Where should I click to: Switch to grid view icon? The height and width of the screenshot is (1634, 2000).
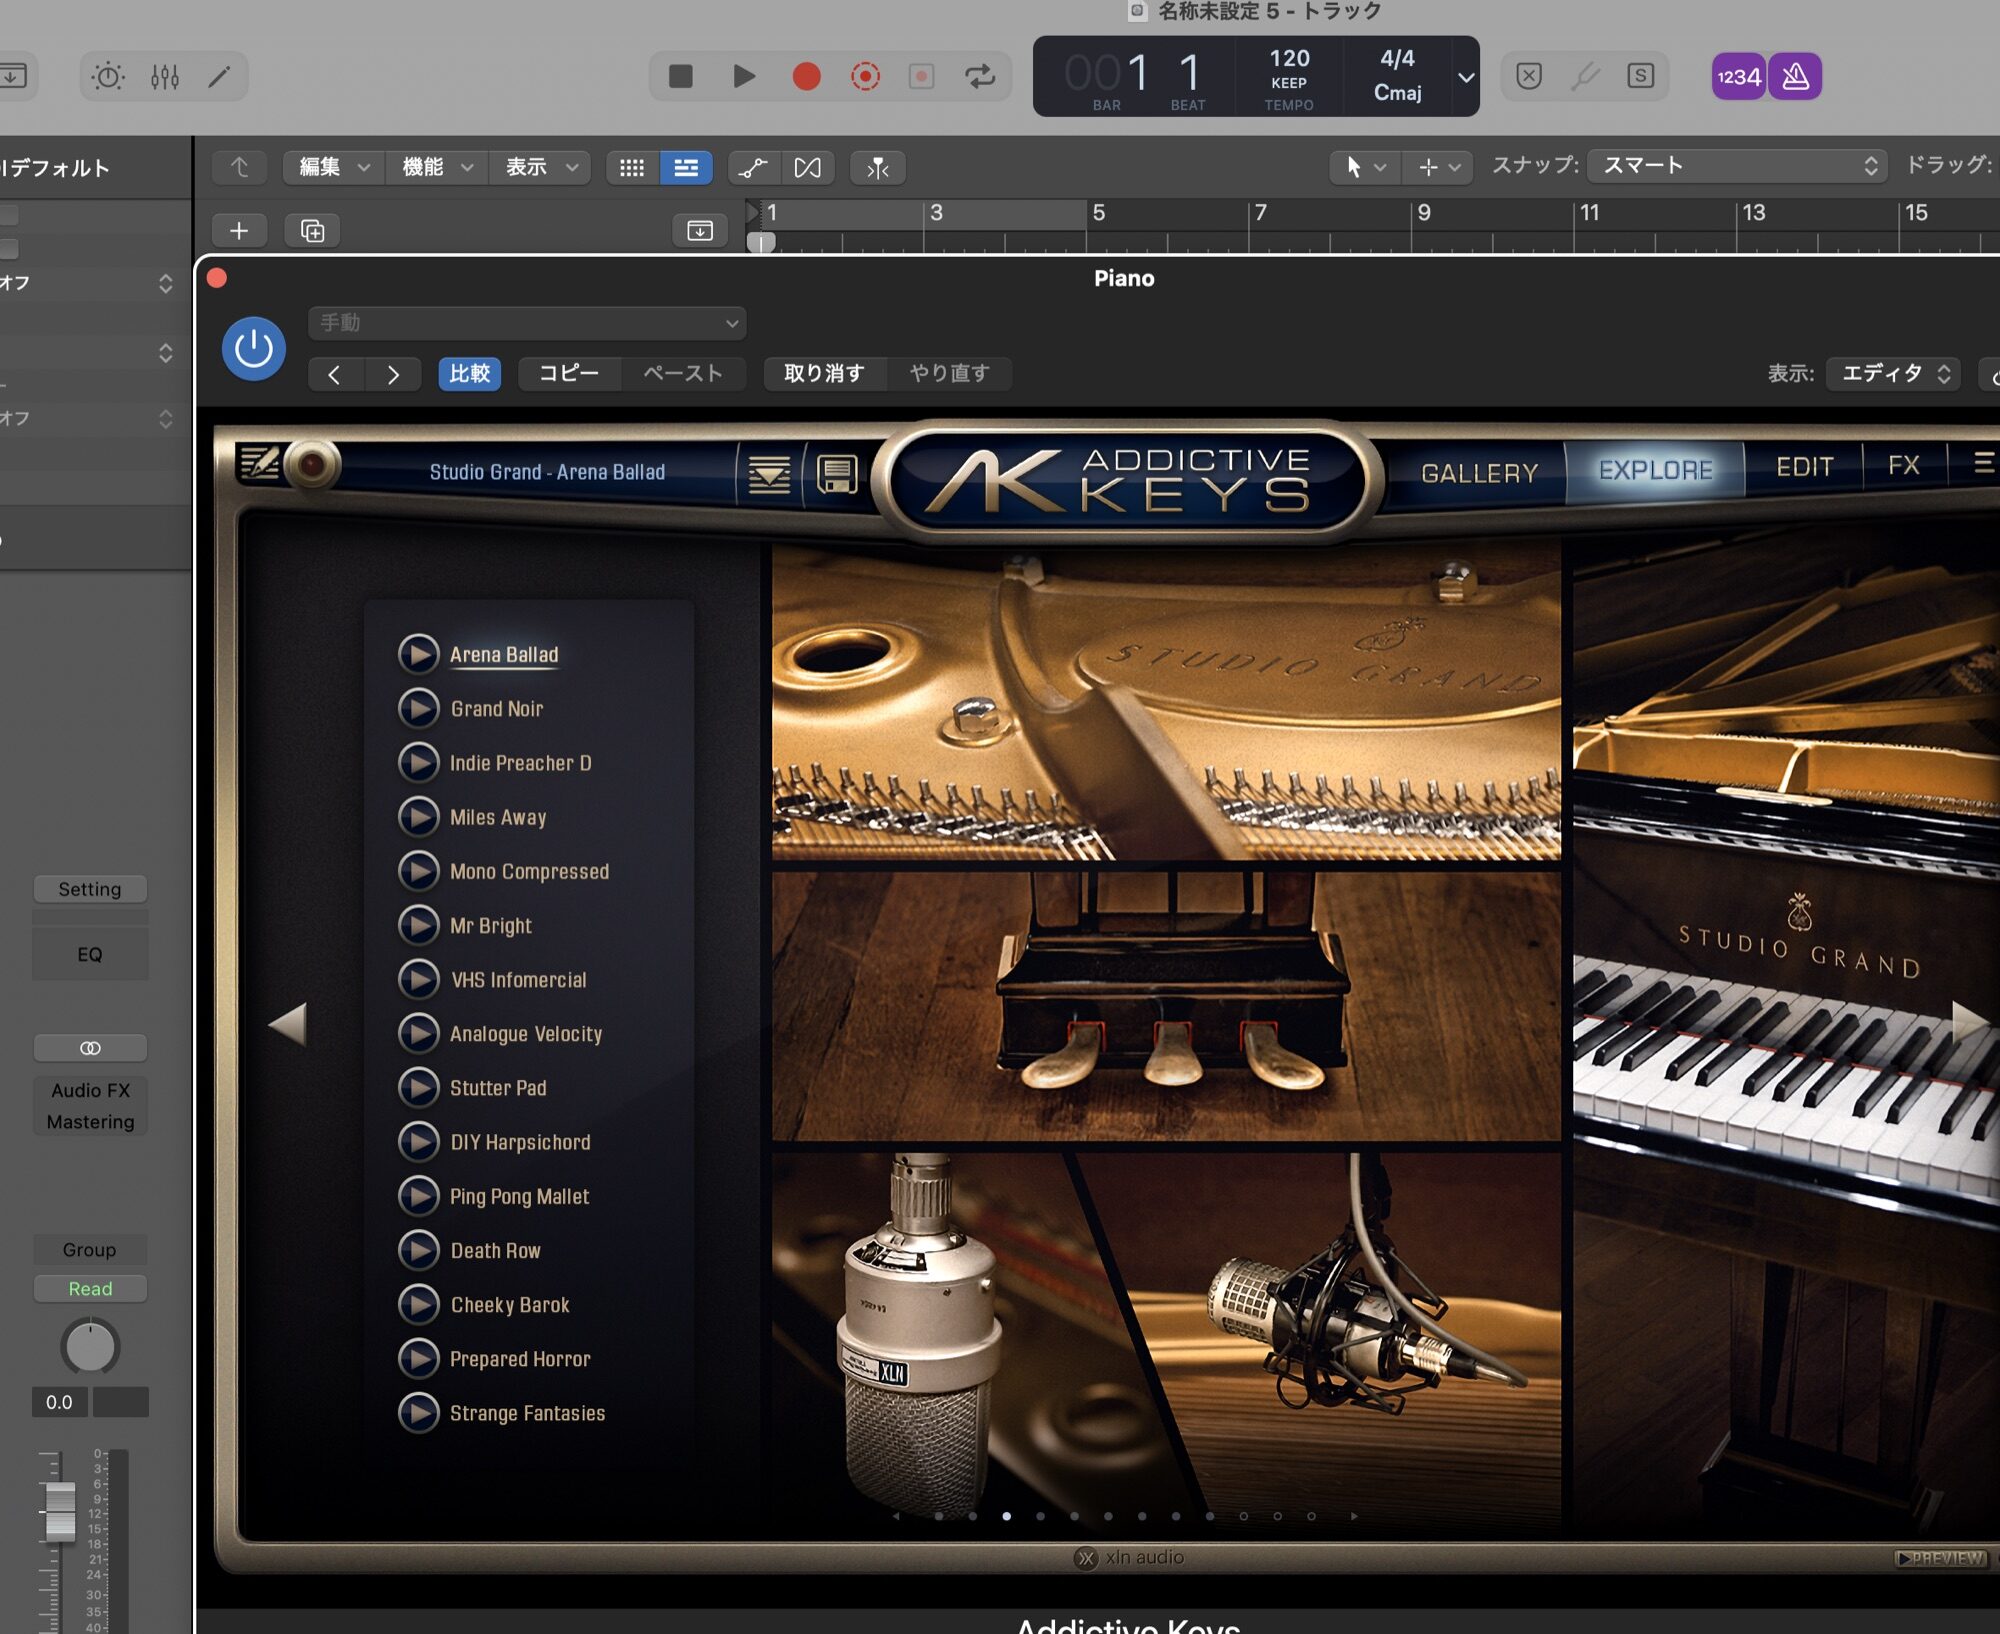click(x=632, y=167)
